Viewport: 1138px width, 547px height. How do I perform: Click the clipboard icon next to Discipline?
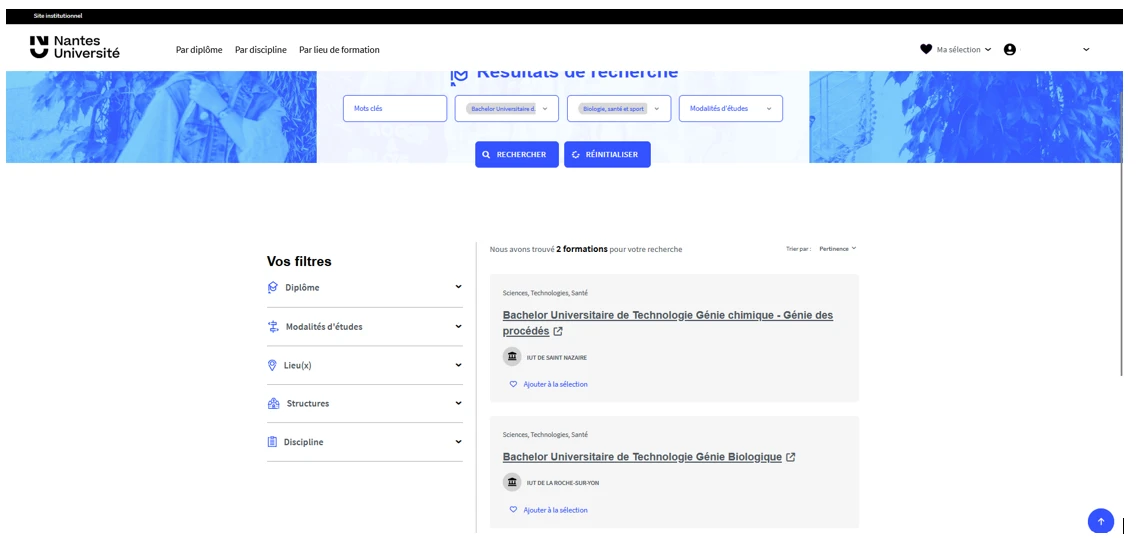272,442
